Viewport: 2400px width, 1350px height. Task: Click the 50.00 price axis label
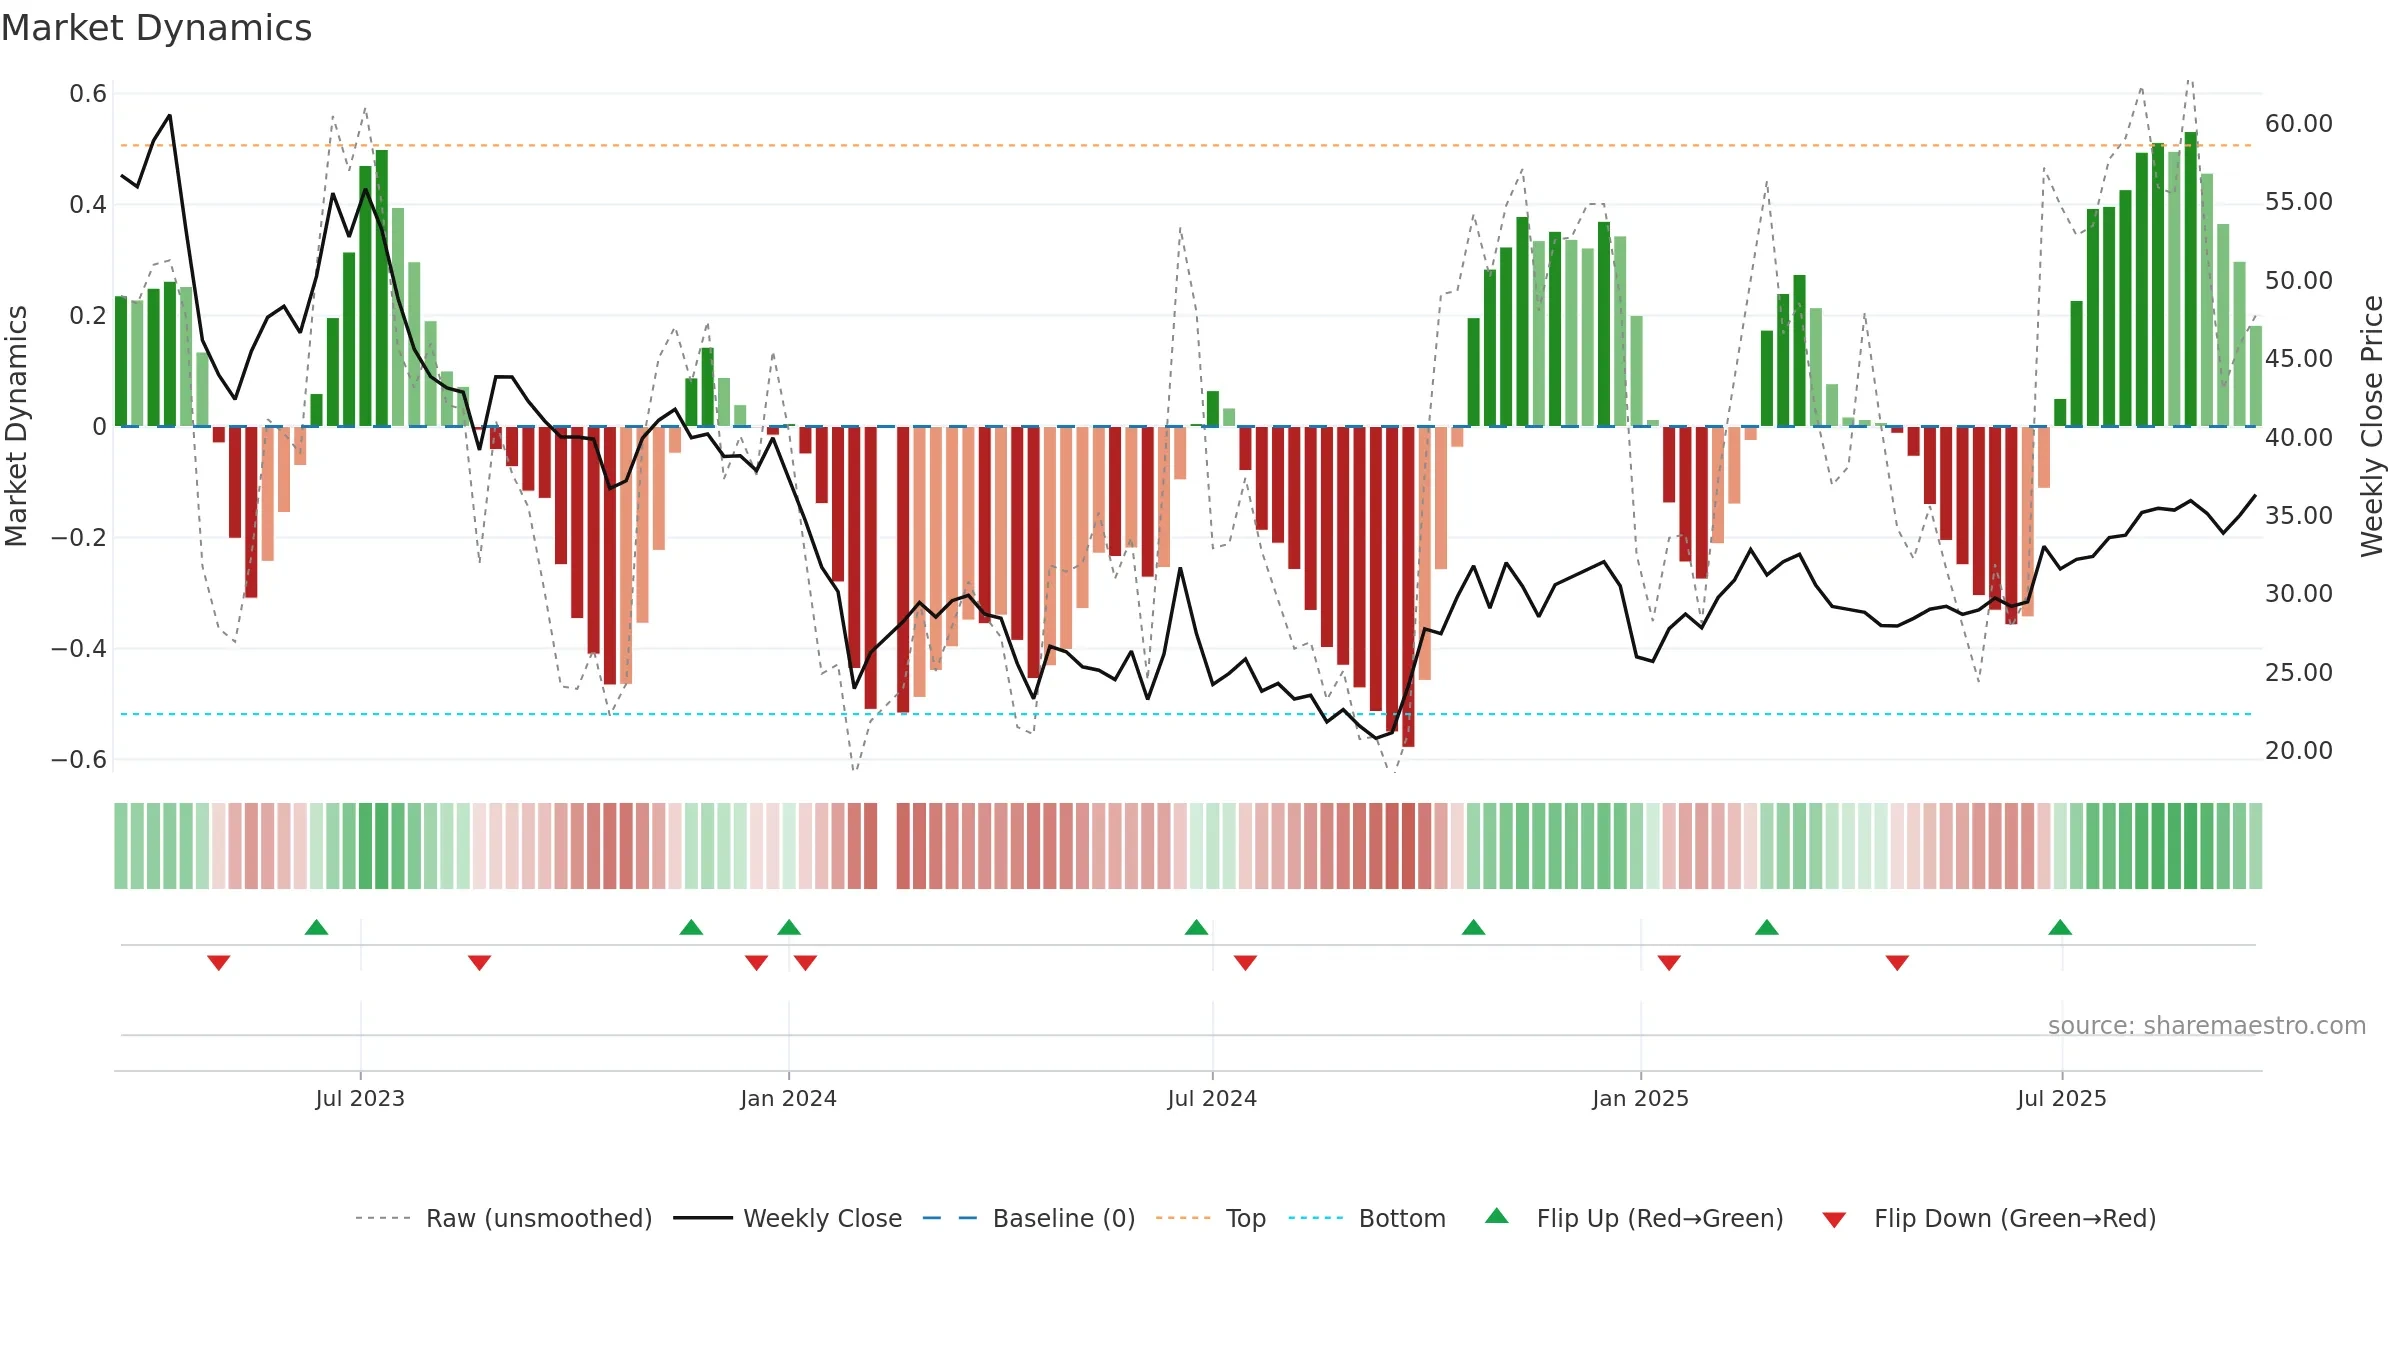click(2299, 281)
